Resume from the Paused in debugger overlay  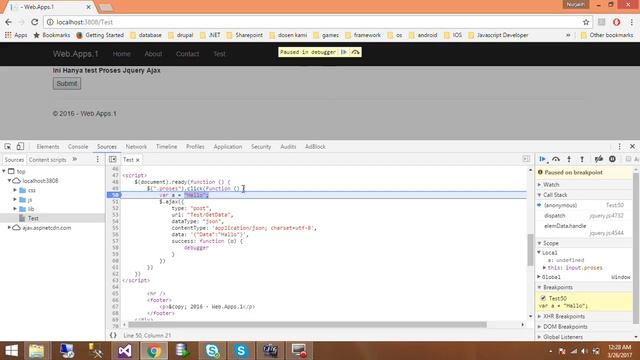[344, 52]
